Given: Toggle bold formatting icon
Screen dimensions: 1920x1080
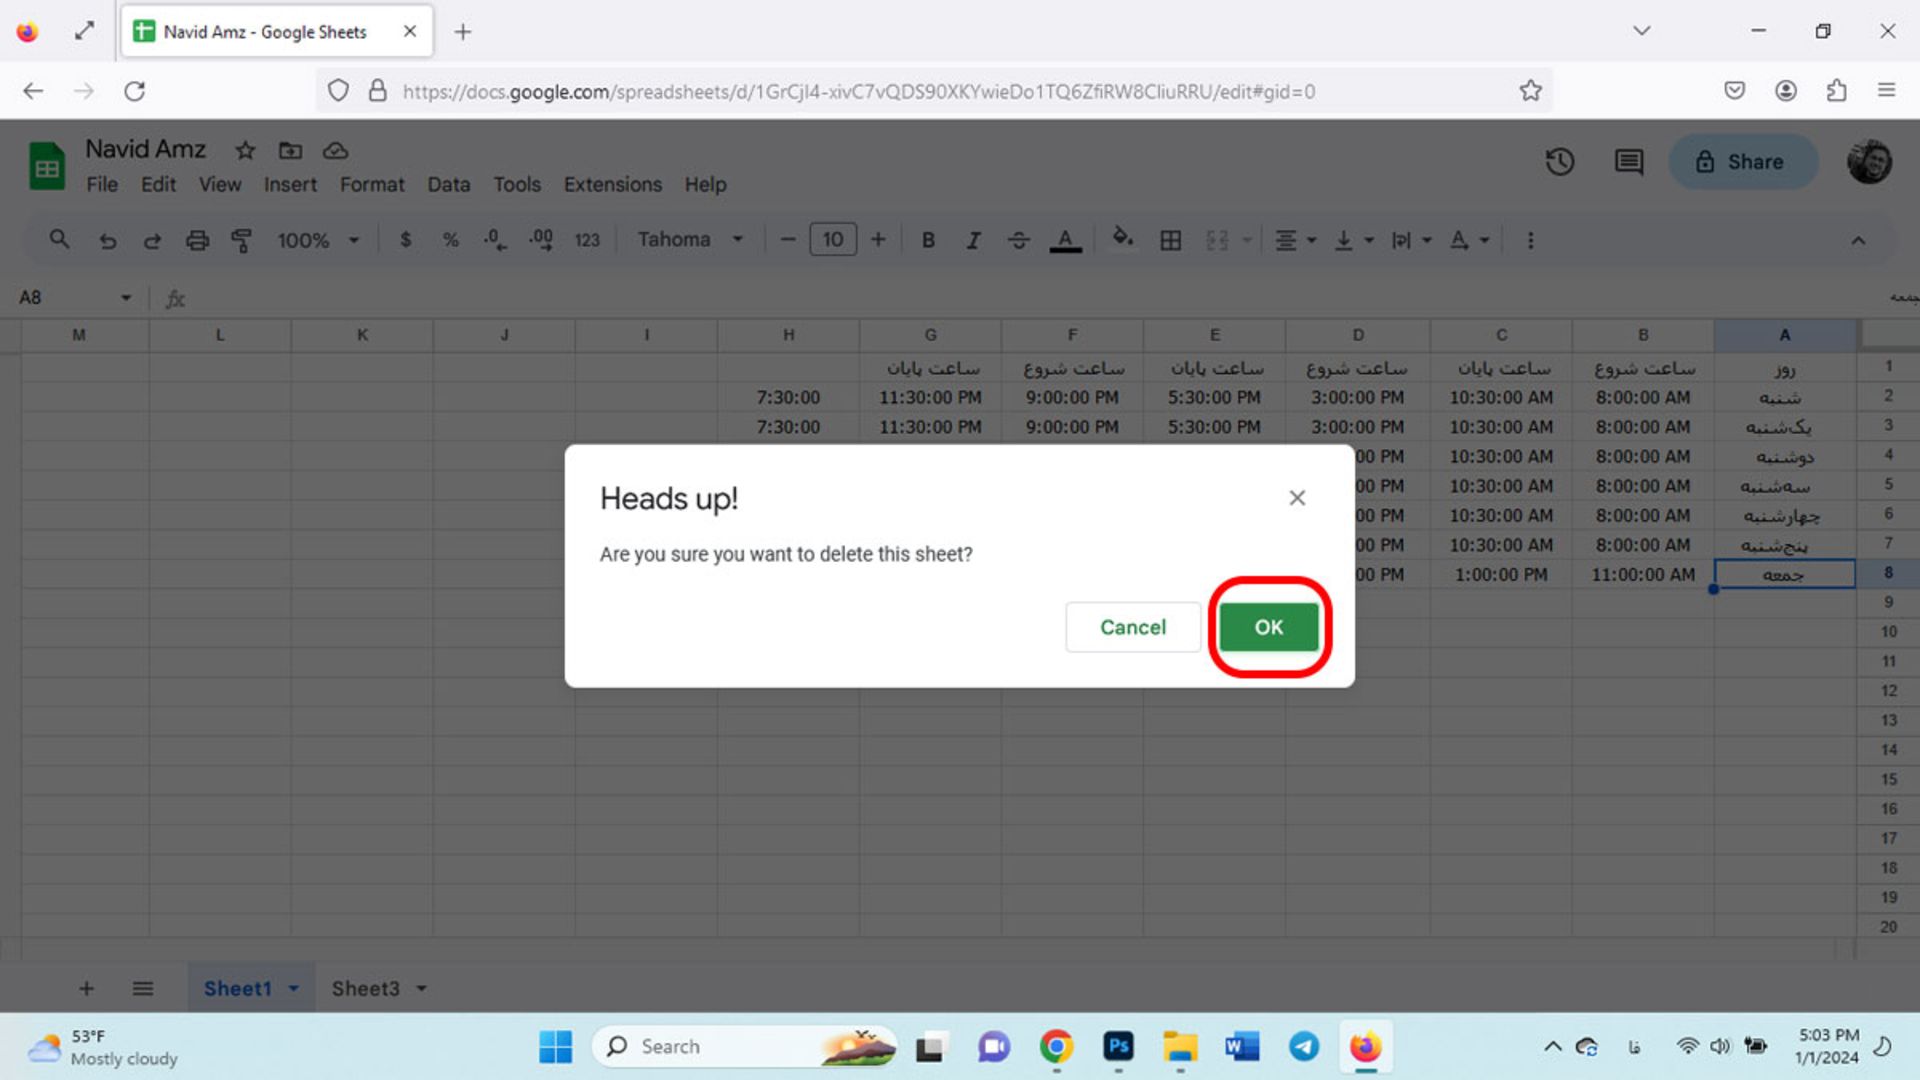Looking at the screenshot, I should pos(928,240).
